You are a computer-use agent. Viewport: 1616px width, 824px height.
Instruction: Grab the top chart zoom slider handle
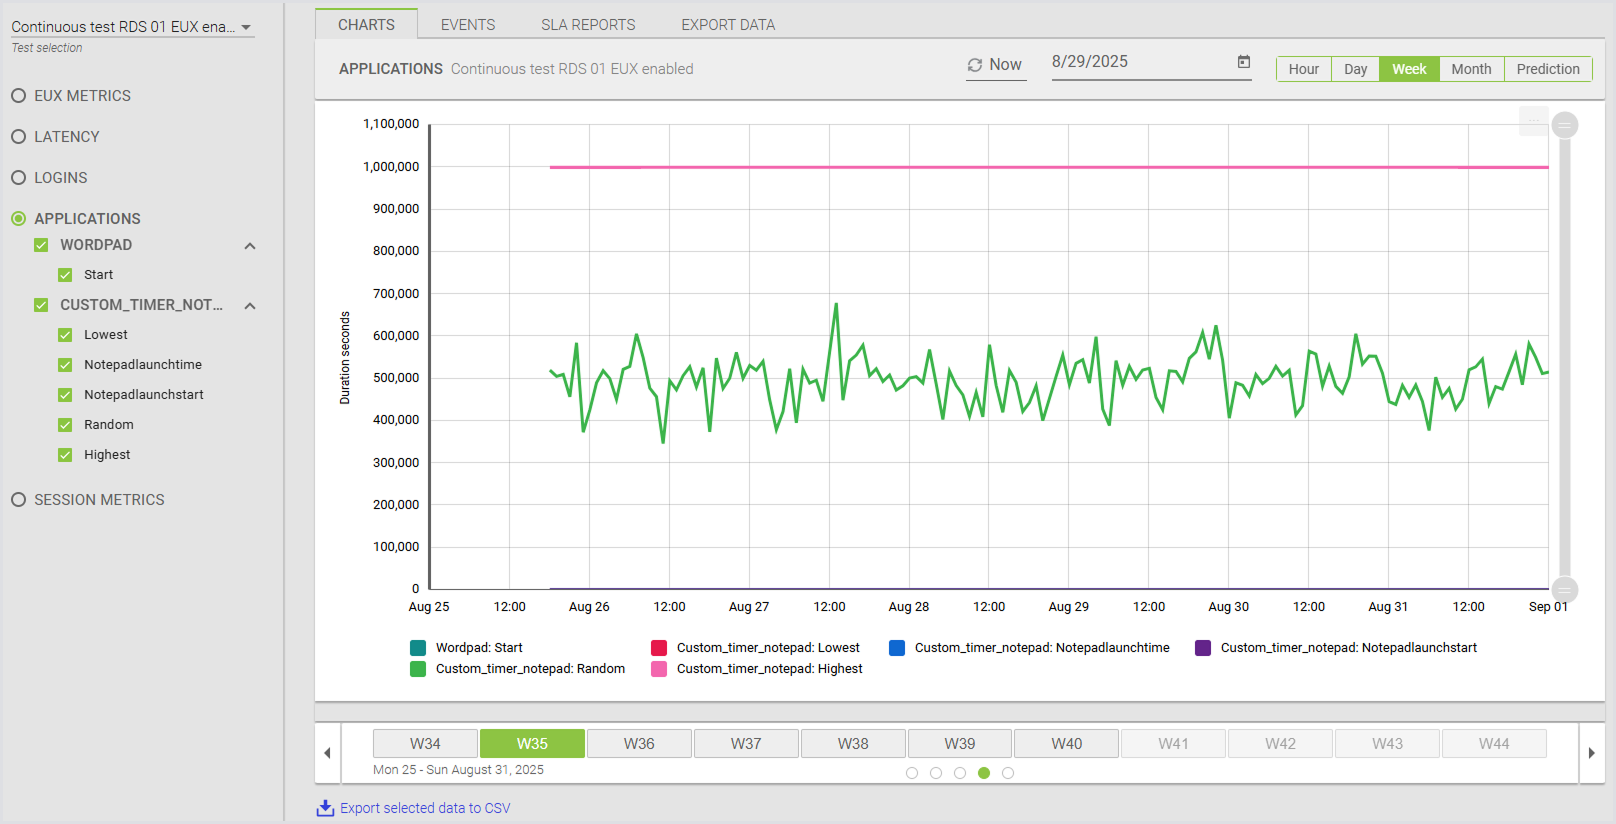(x=1565, y=125)
